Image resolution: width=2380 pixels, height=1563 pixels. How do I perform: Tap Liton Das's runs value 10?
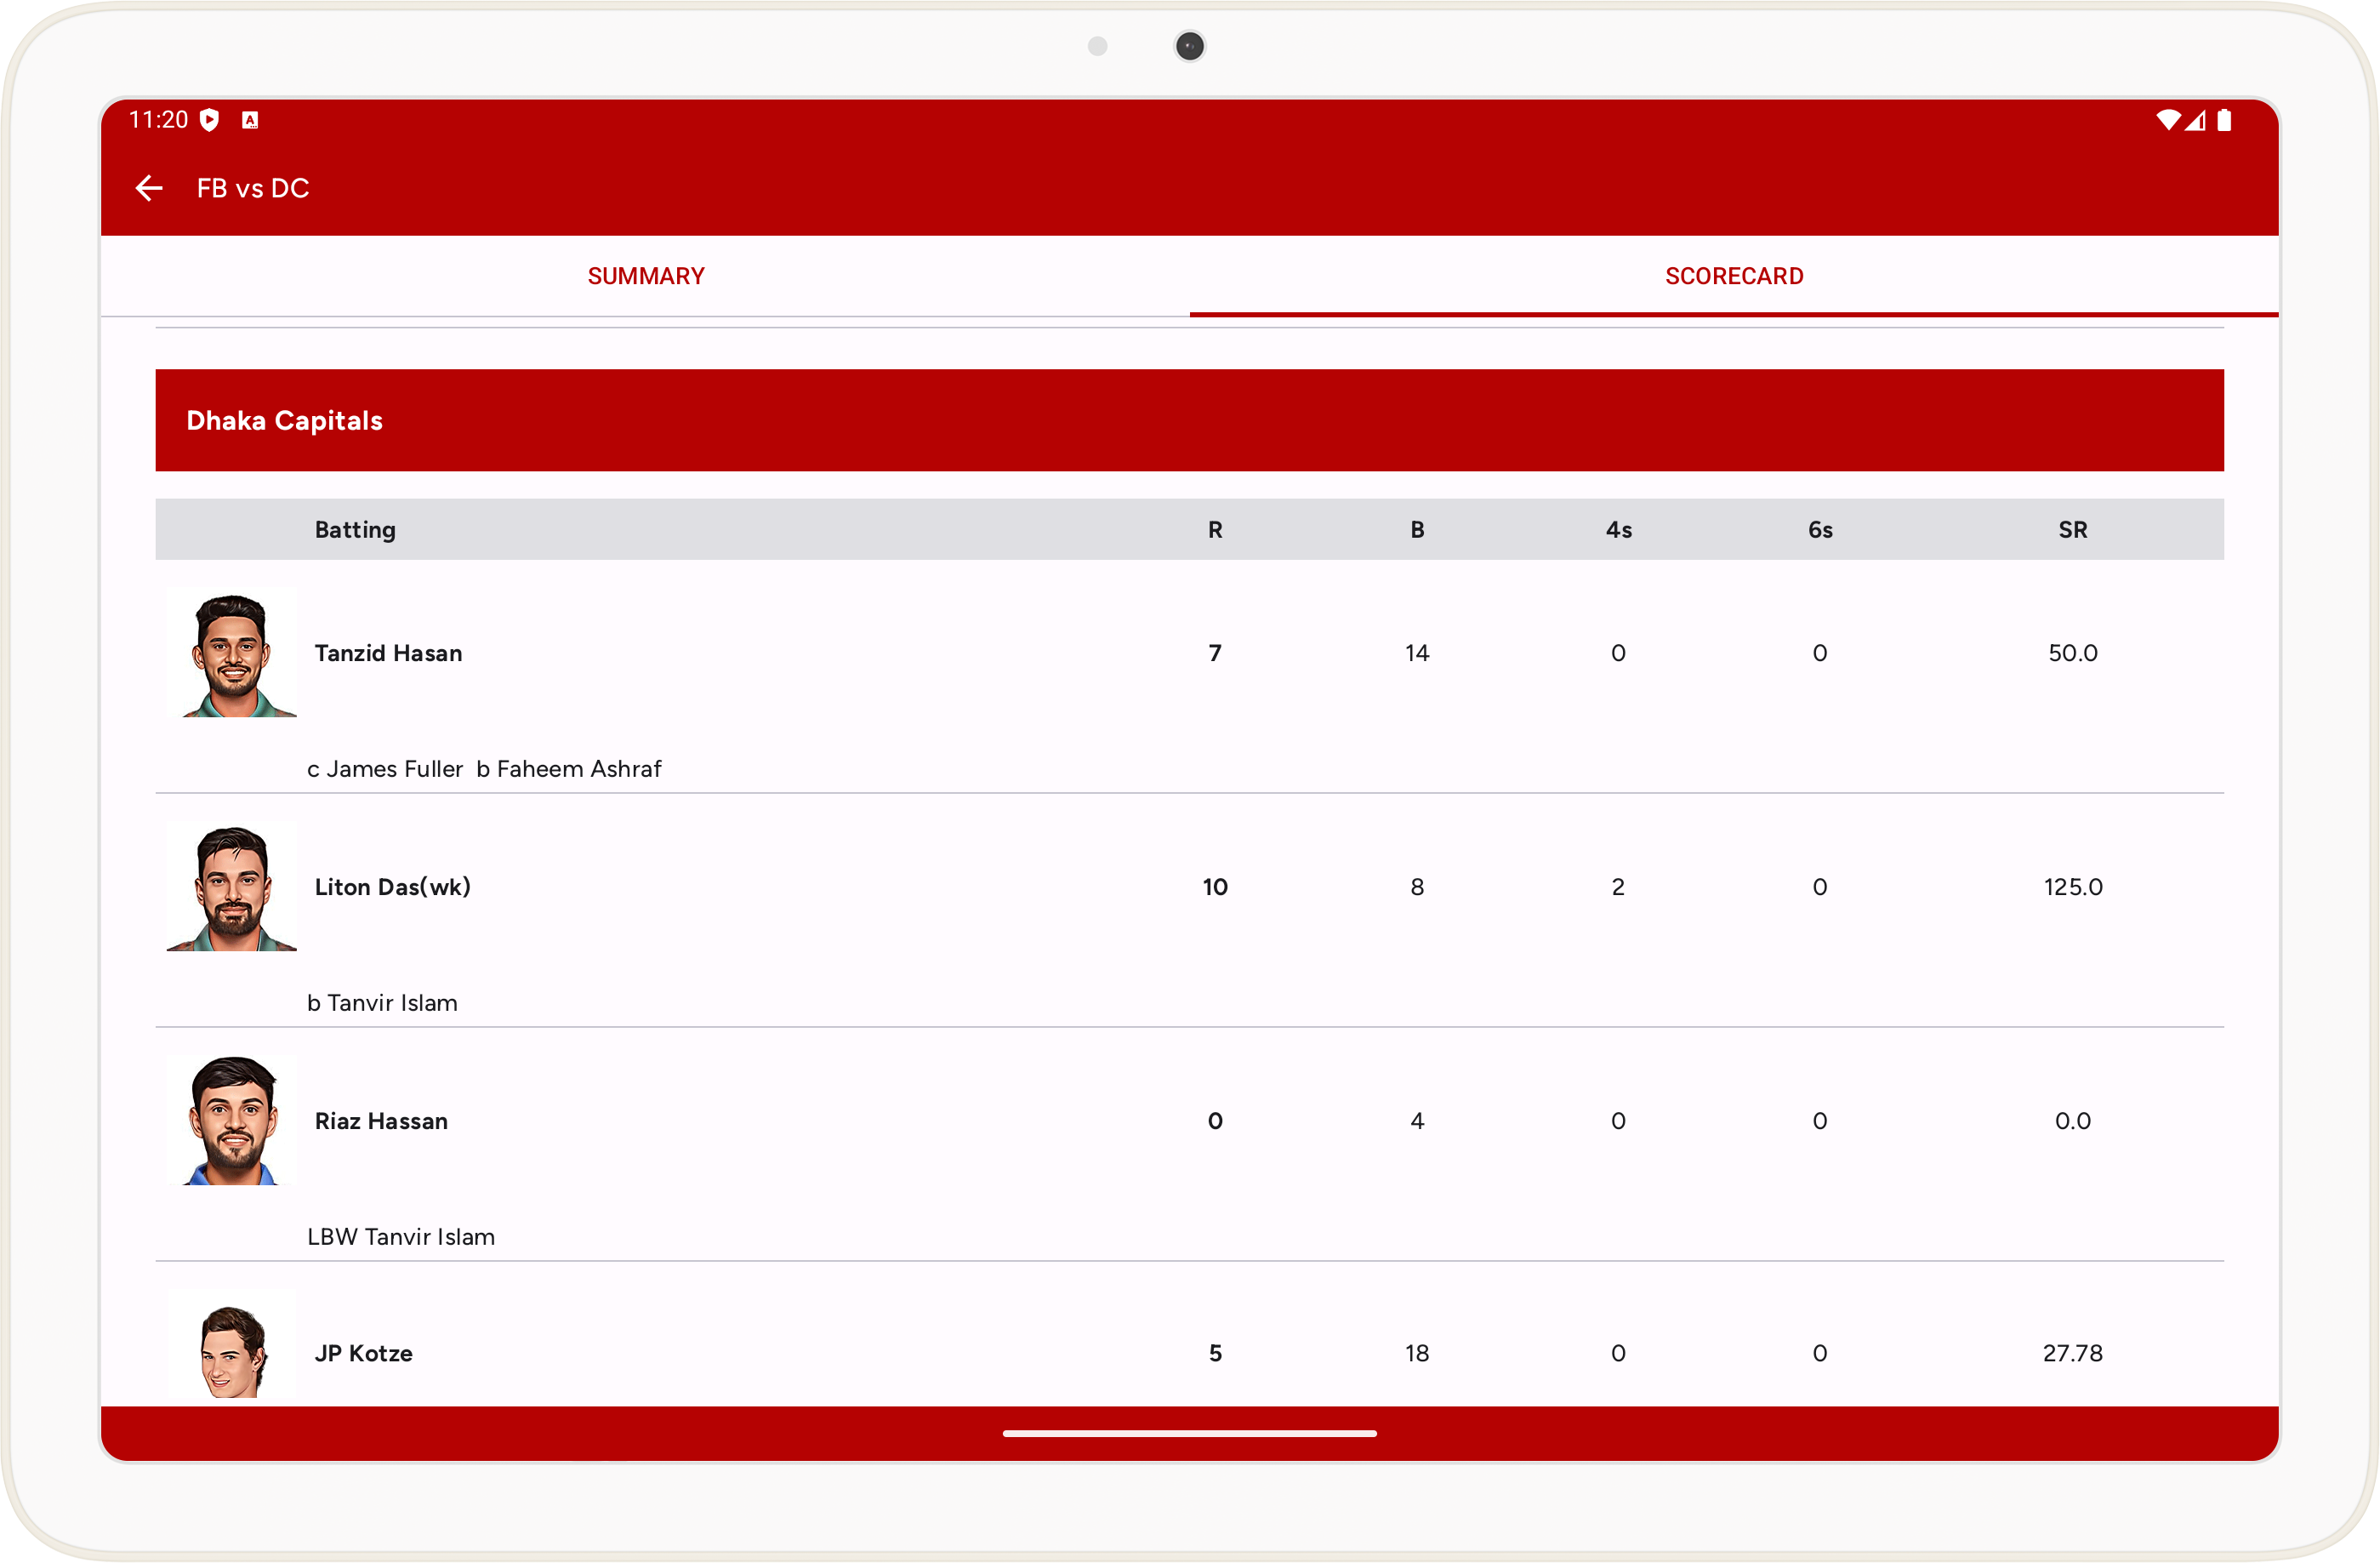(x=1215, y=887)
